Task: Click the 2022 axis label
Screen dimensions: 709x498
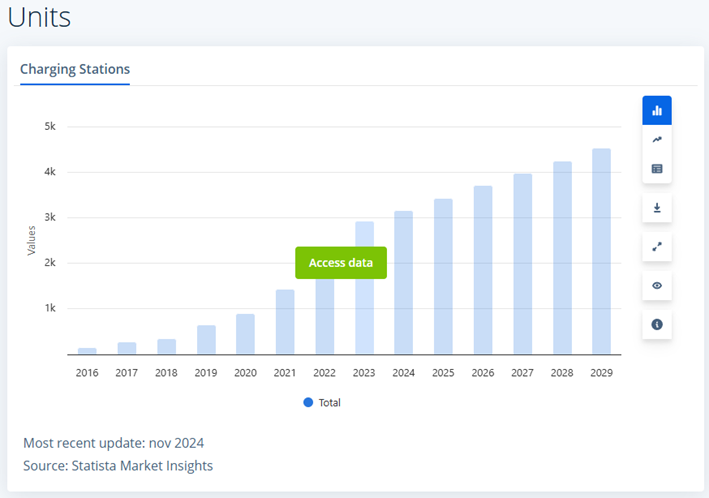Action: pos(324,373)
